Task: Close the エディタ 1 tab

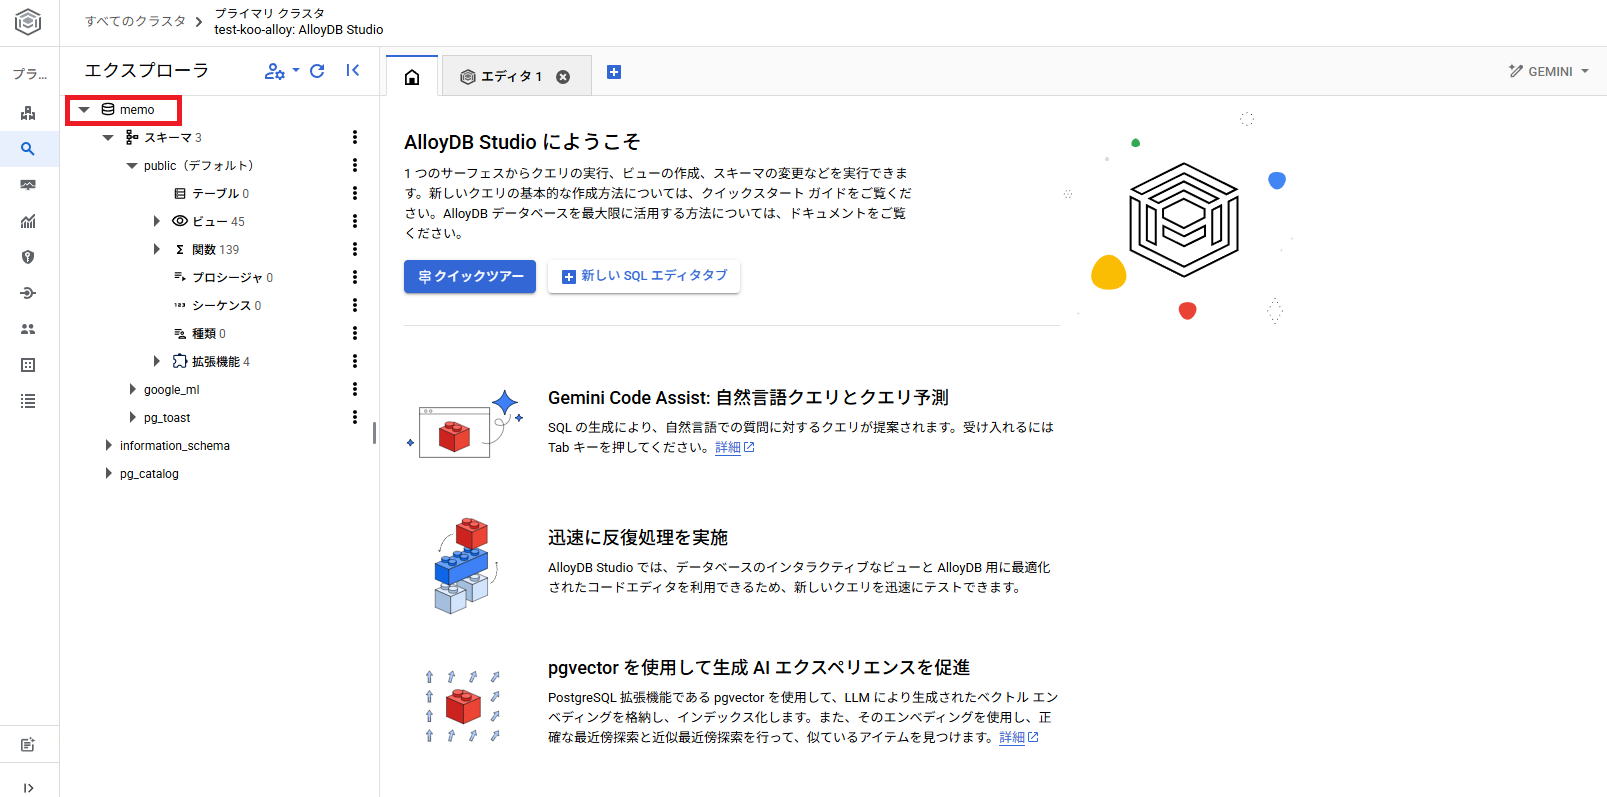Action: (x=563, y=77)
